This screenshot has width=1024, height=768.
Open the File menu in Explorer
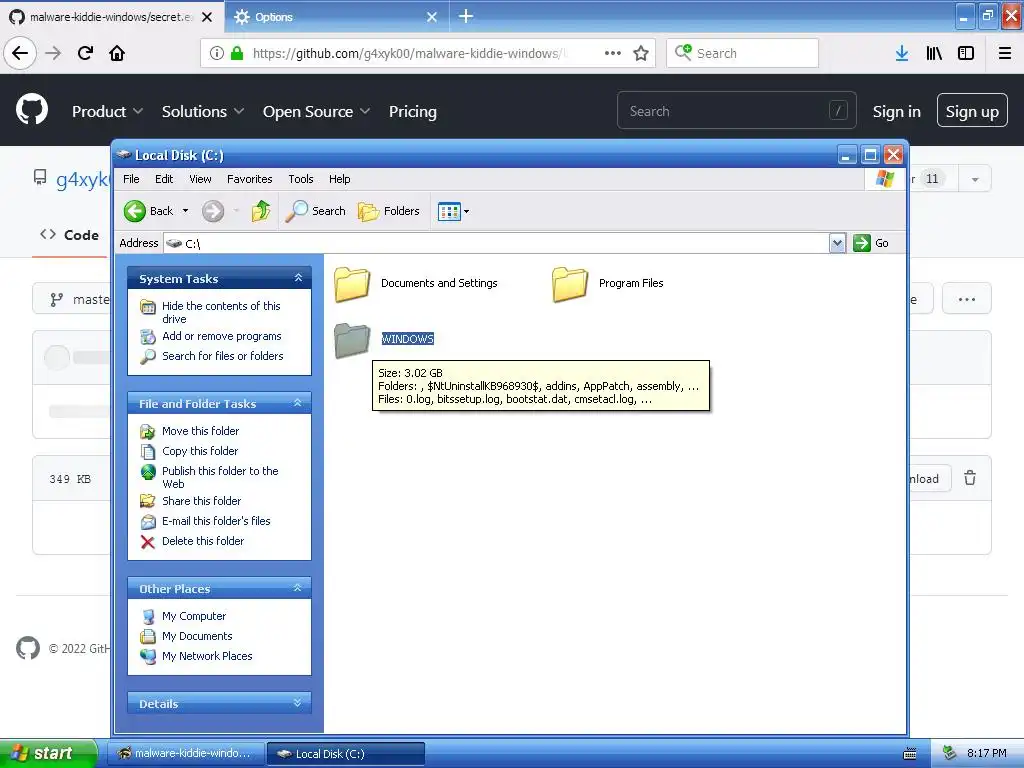[131, 179]
